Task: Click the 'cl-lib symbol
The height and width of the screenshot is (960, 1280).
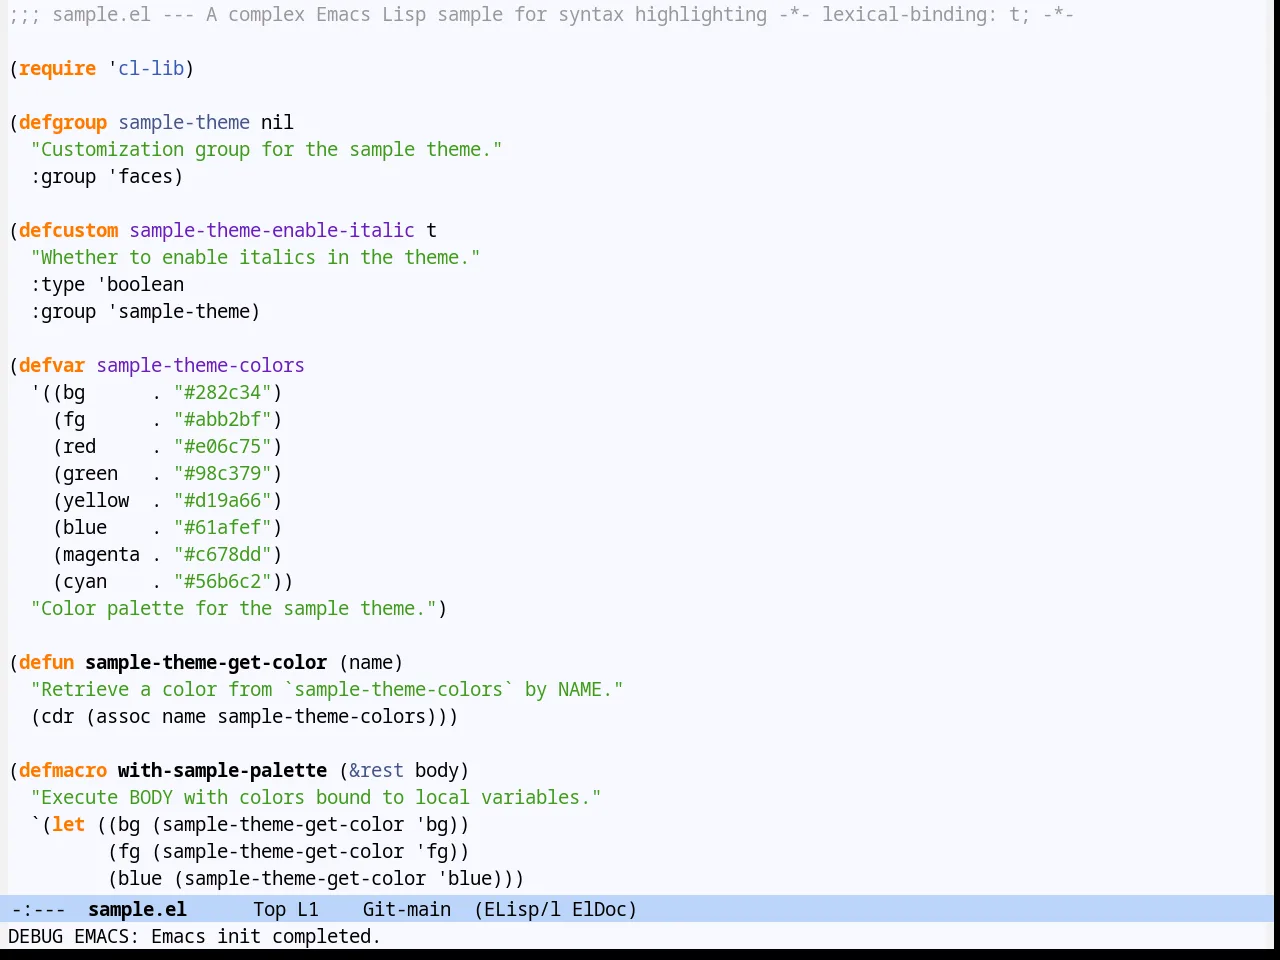Action: (146, 68)
